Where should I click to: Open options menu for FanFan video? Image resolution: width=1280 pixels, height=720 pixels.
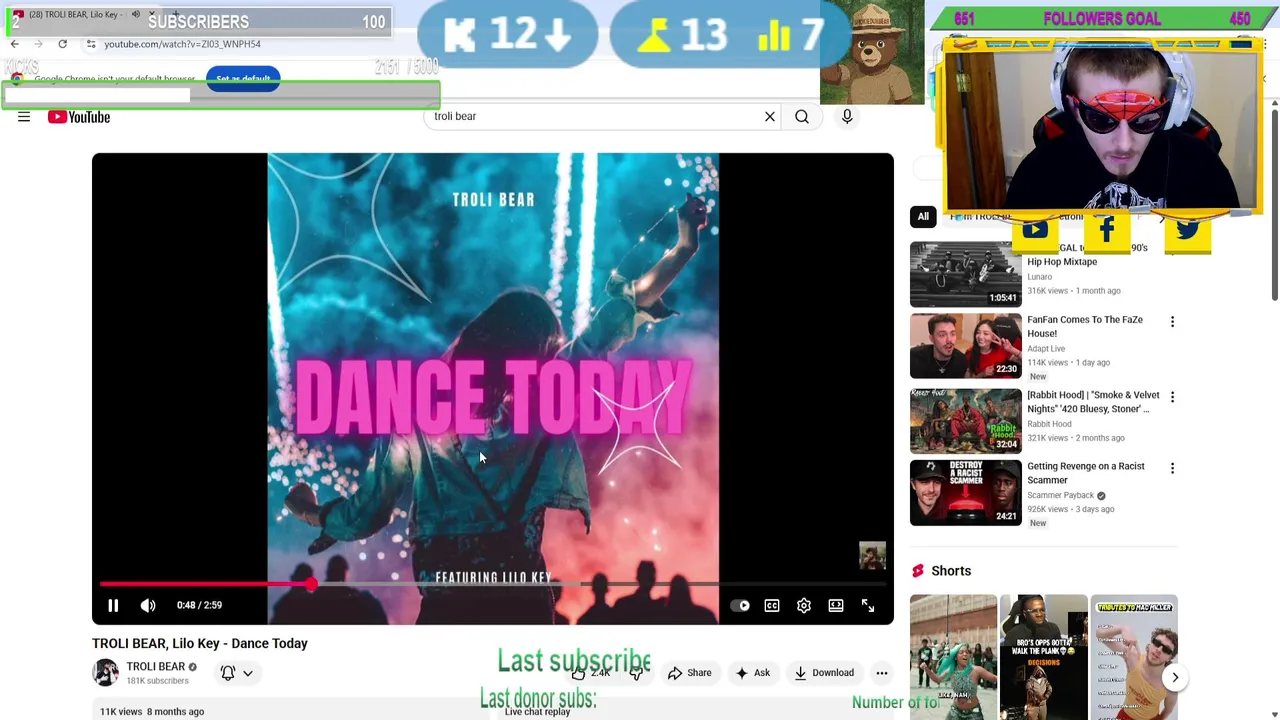(x=1172, y=322)
